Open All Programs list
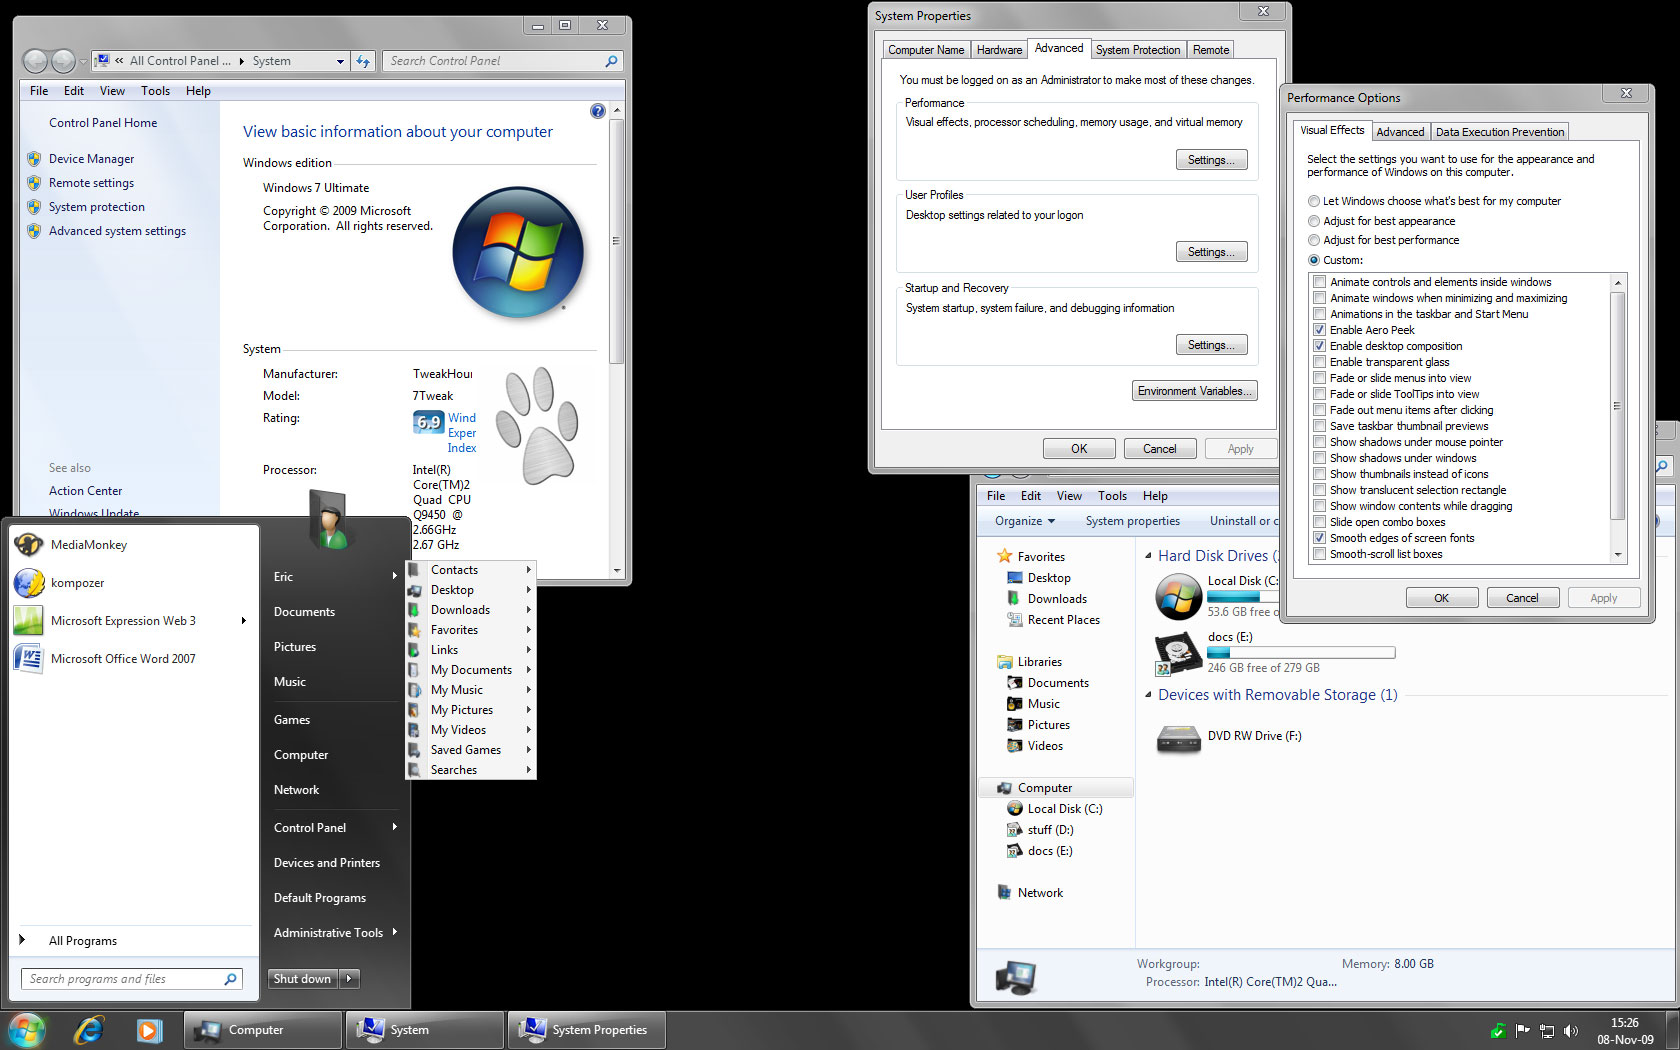 coord(83,941)
